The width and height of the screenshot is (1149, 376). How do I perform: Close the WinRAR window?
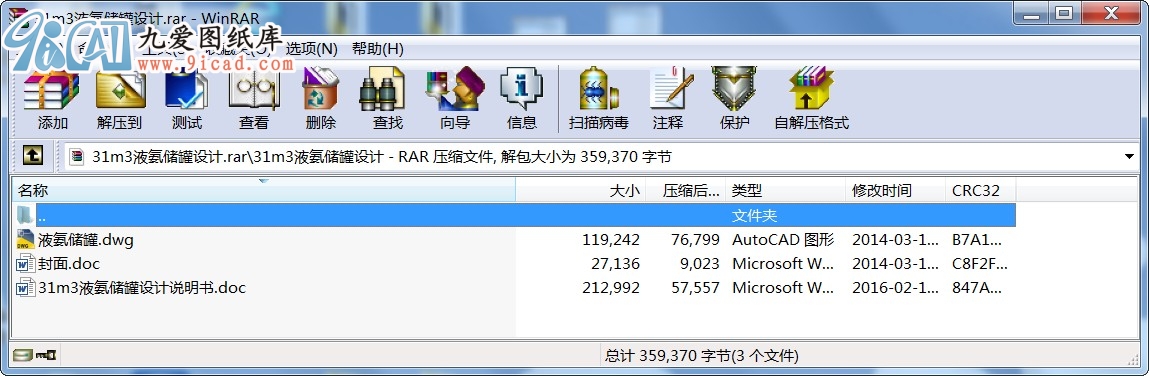click(x=1112, y=12)
